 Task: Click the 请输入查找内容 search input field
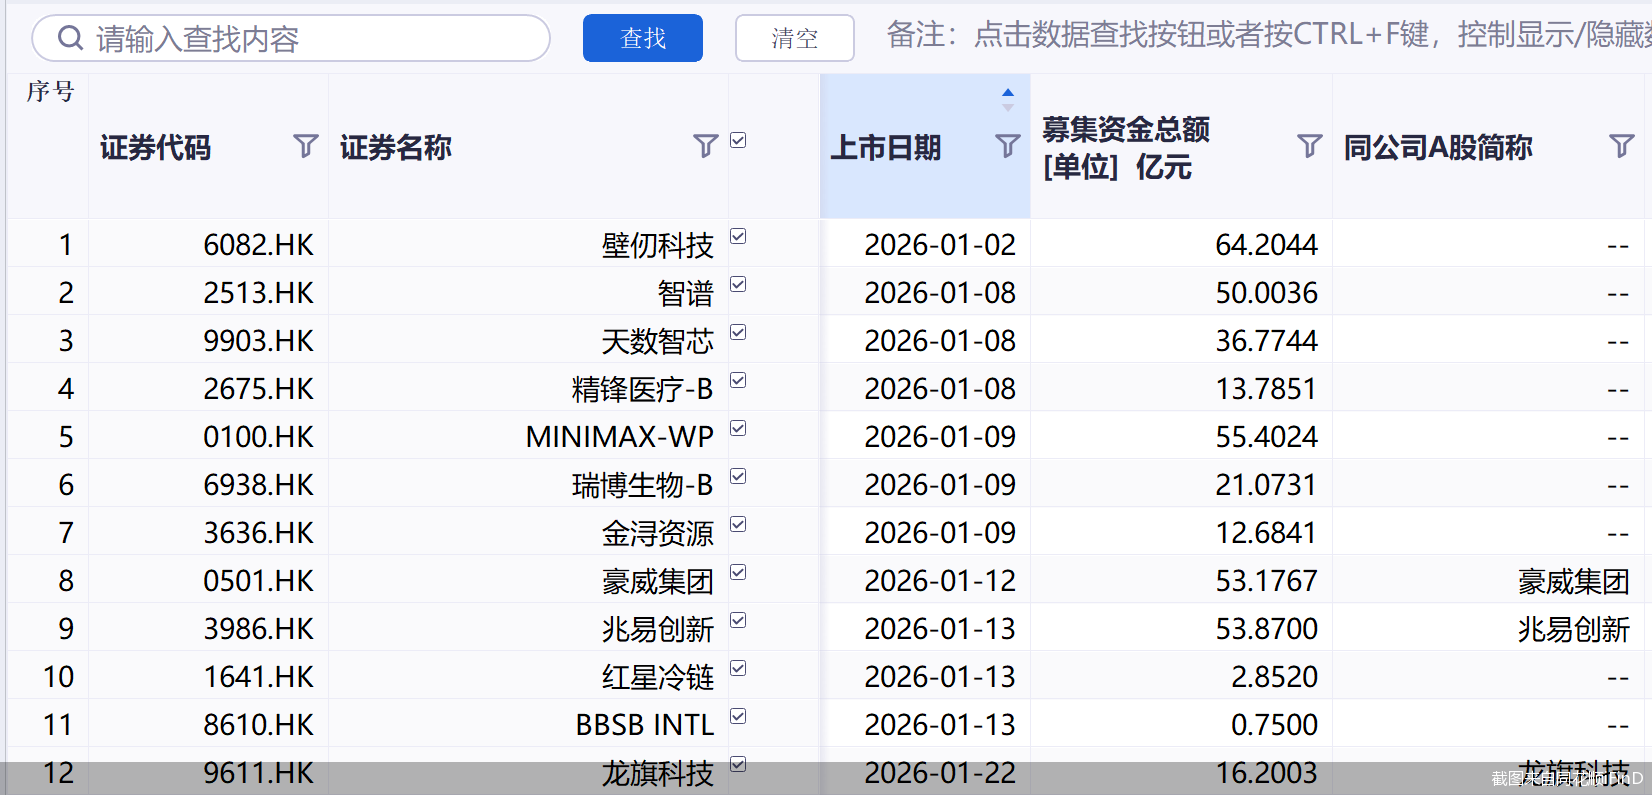pos(310,38)
